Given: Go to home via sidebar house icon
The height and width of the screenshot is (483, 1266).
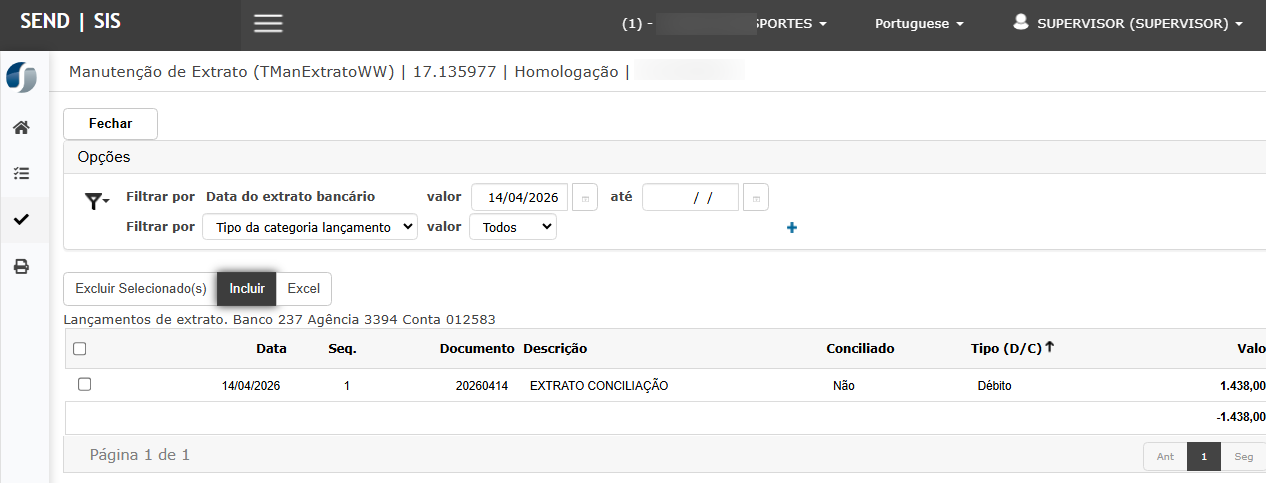Looking at the screenshot, I should (x=21, y=128).
